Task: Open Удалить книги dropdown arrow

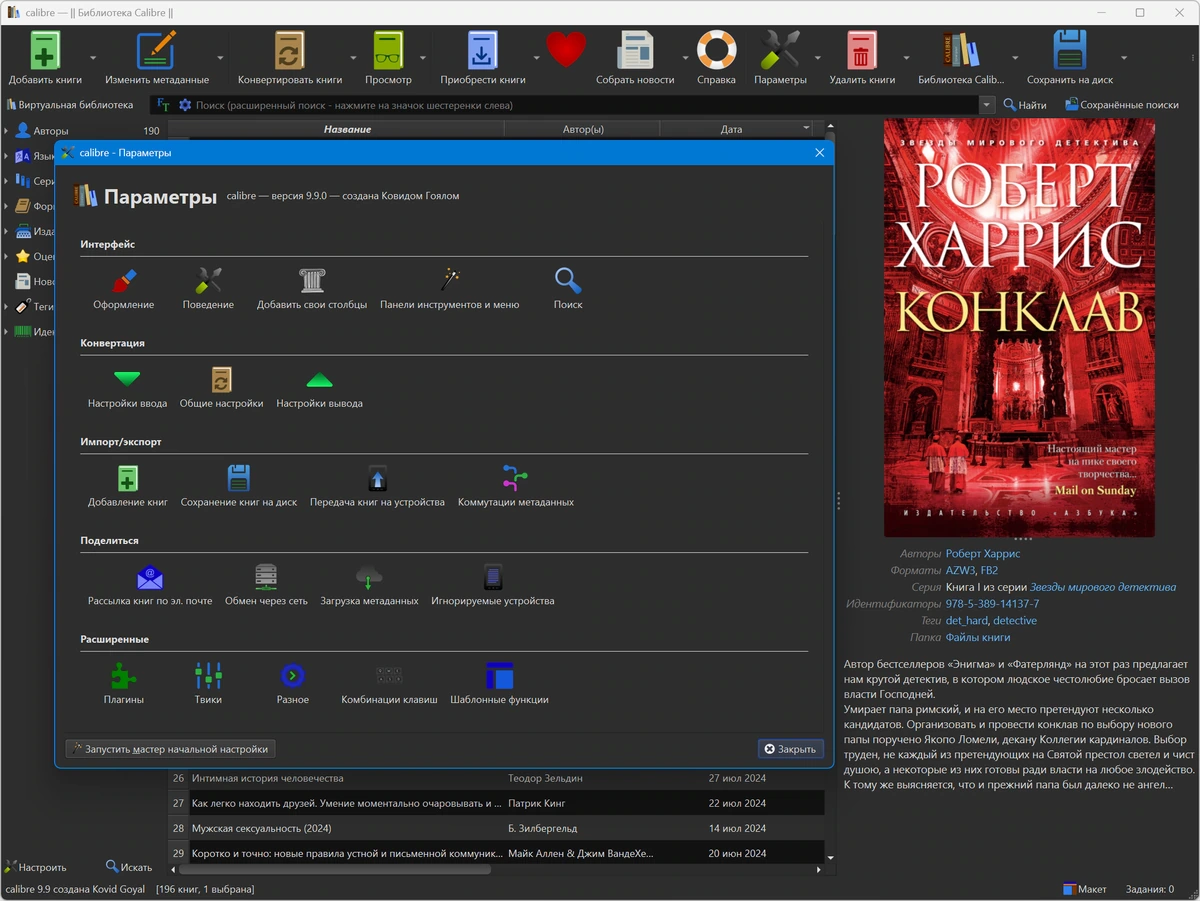Action: point(906,58)
